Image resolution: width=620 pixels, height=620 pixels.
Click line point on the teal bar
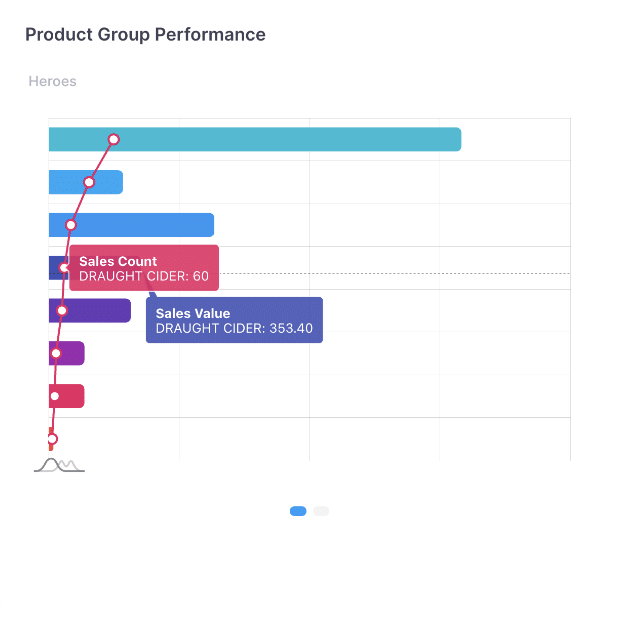(x=114, y=140)
